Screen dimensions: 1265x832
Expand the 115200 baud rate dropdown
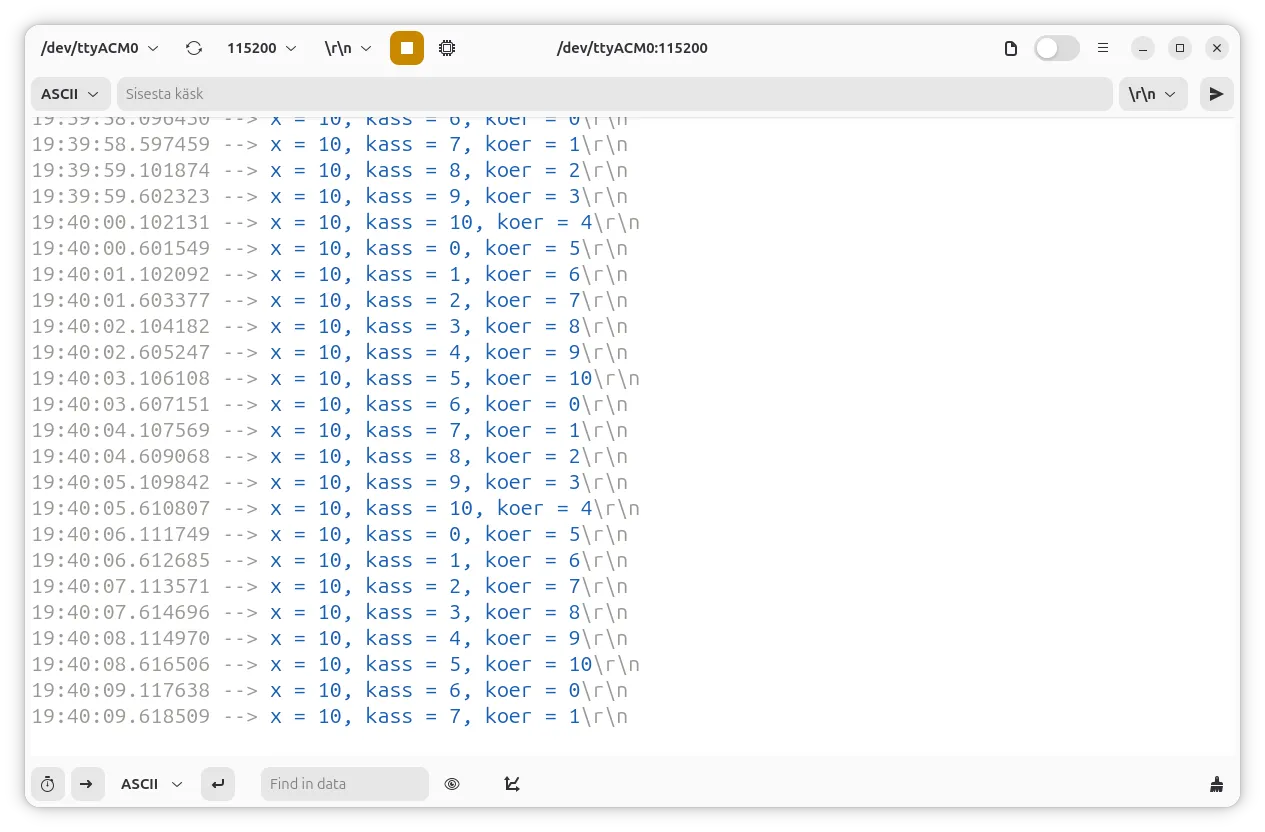point(262,48)
